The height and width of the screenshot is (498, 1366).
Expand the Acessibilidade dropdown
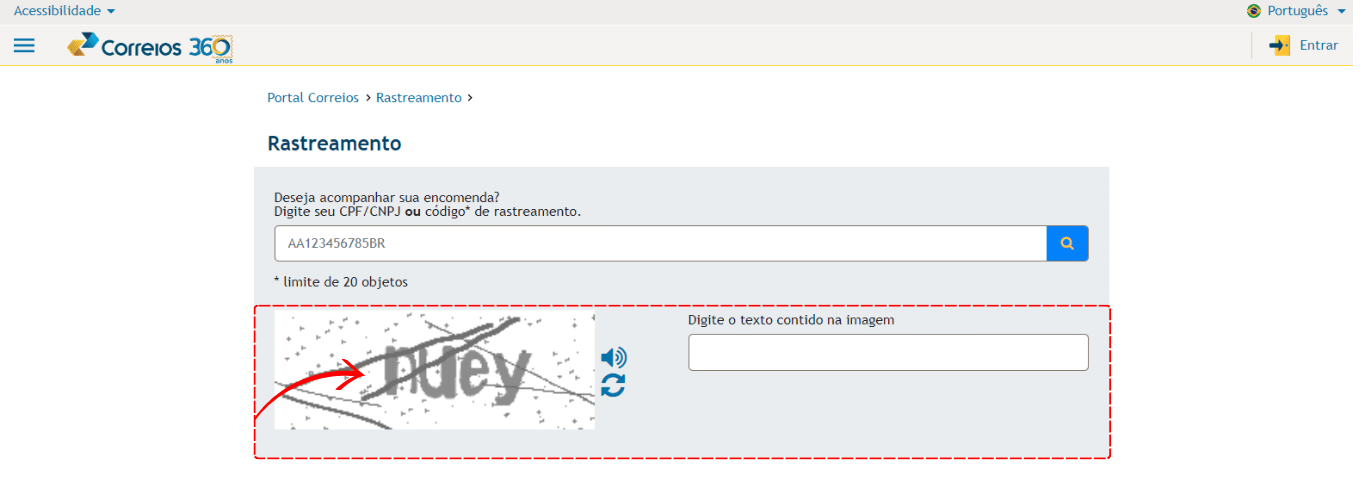[x=64, y=11]
